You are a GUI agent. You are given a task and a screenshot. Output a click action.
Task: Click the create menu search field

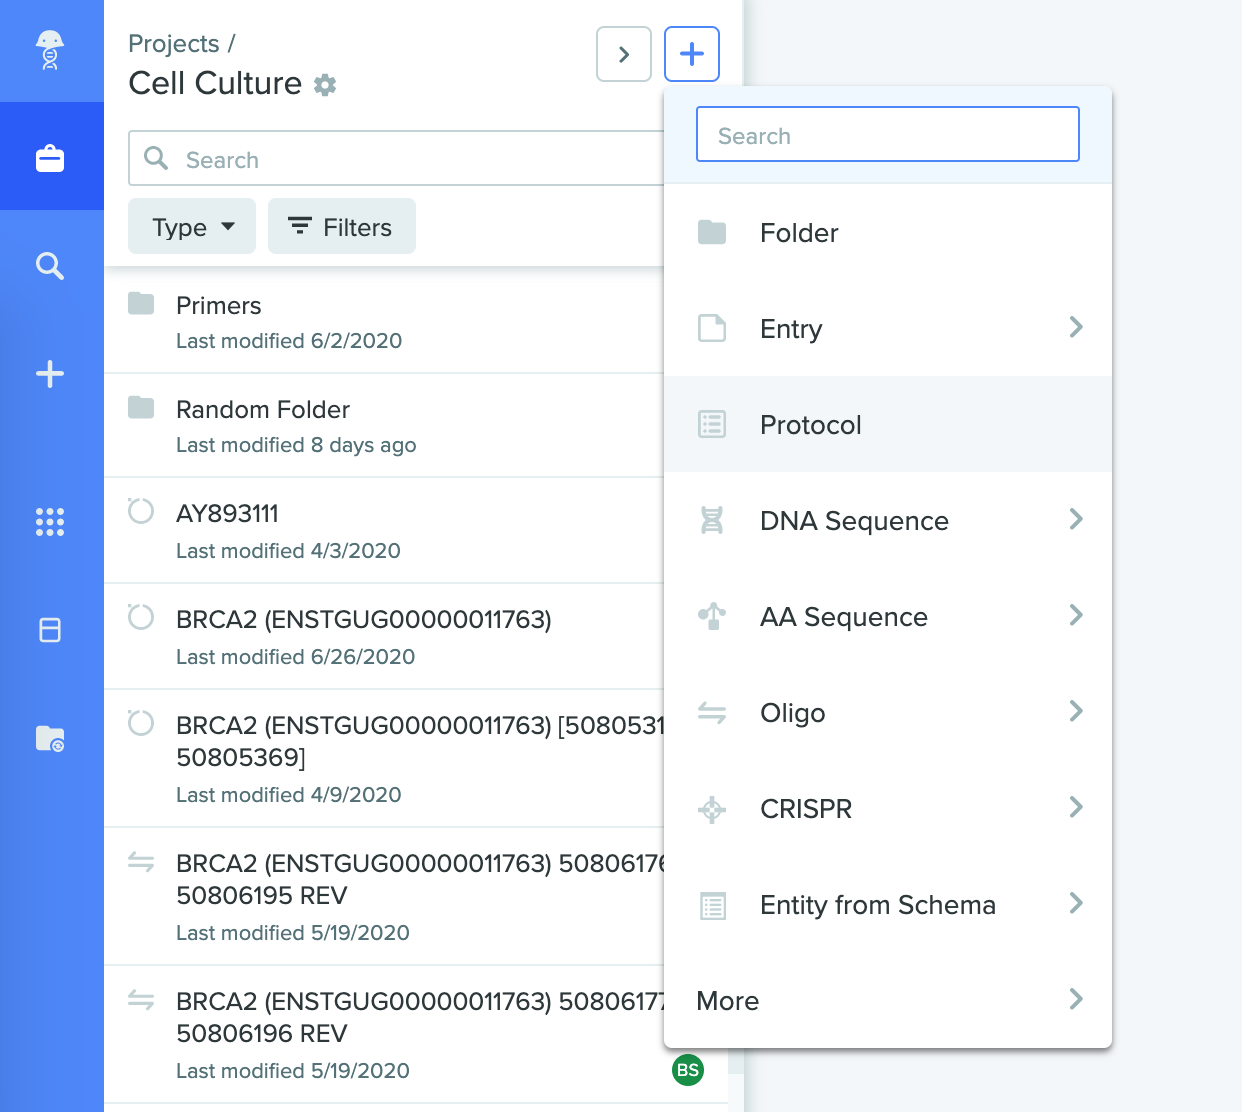[887, 135]
